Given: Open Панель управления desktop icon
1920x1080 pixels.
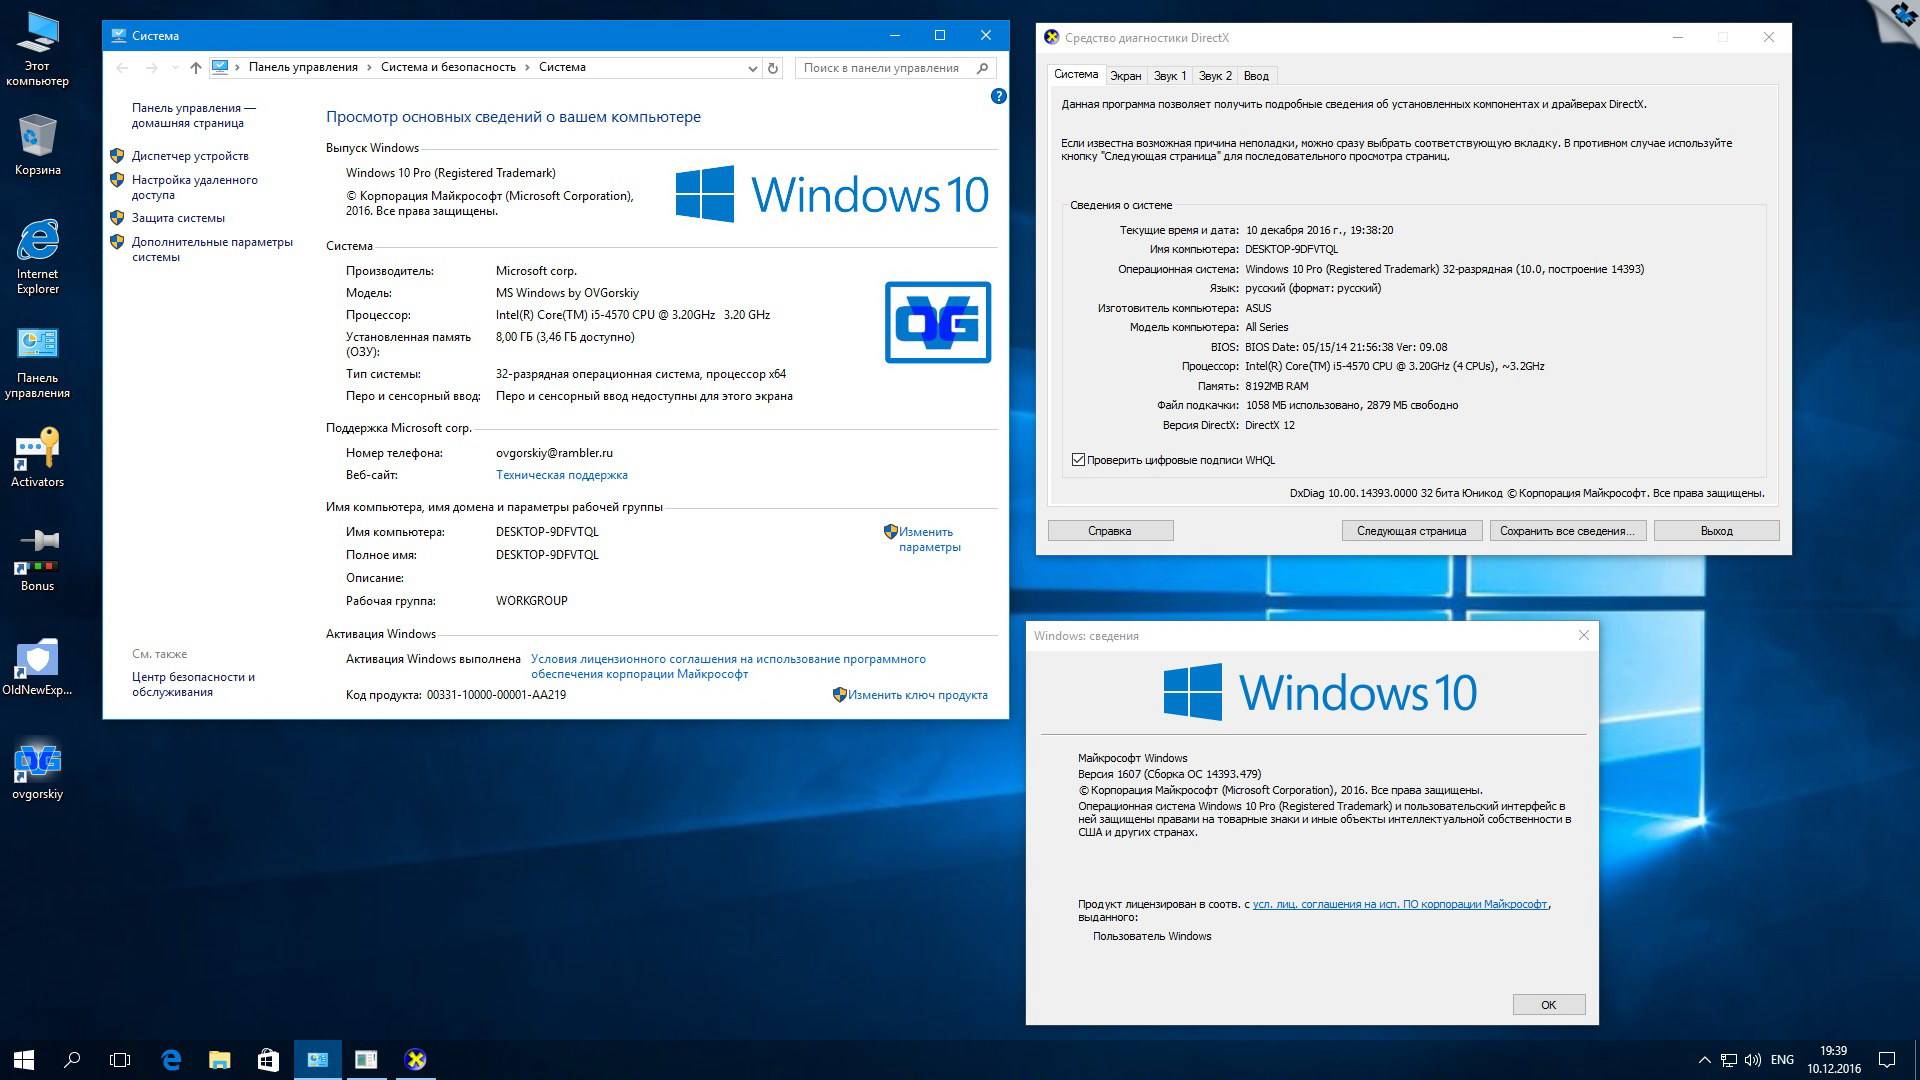Looking at the screenshot, I should click(37, 362).
